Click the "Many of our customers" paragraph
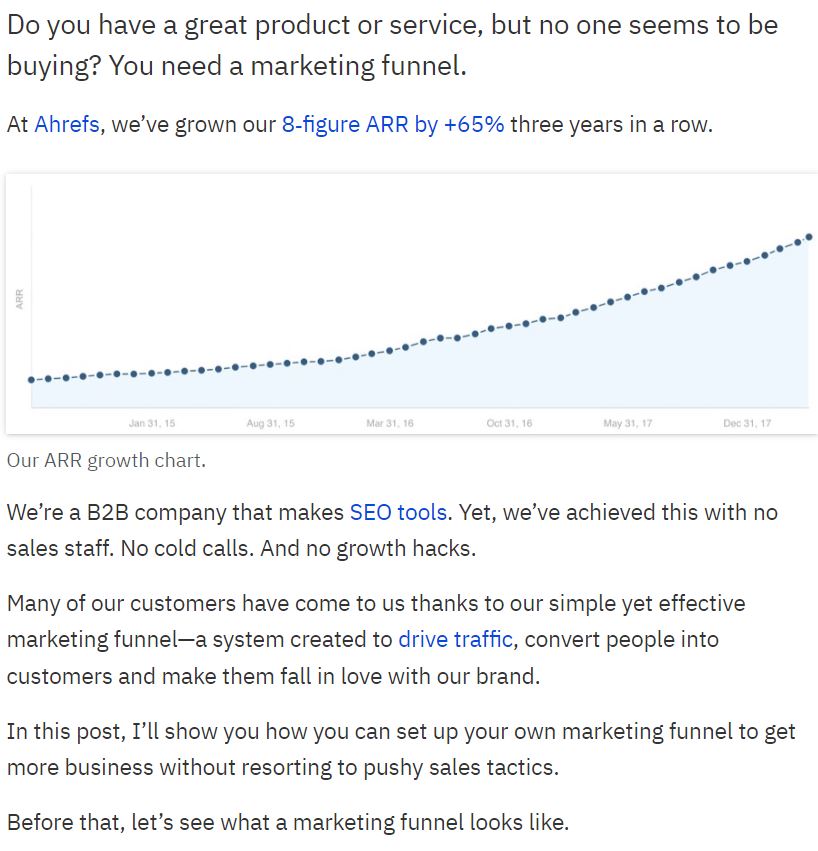 [x=376, y=640]
